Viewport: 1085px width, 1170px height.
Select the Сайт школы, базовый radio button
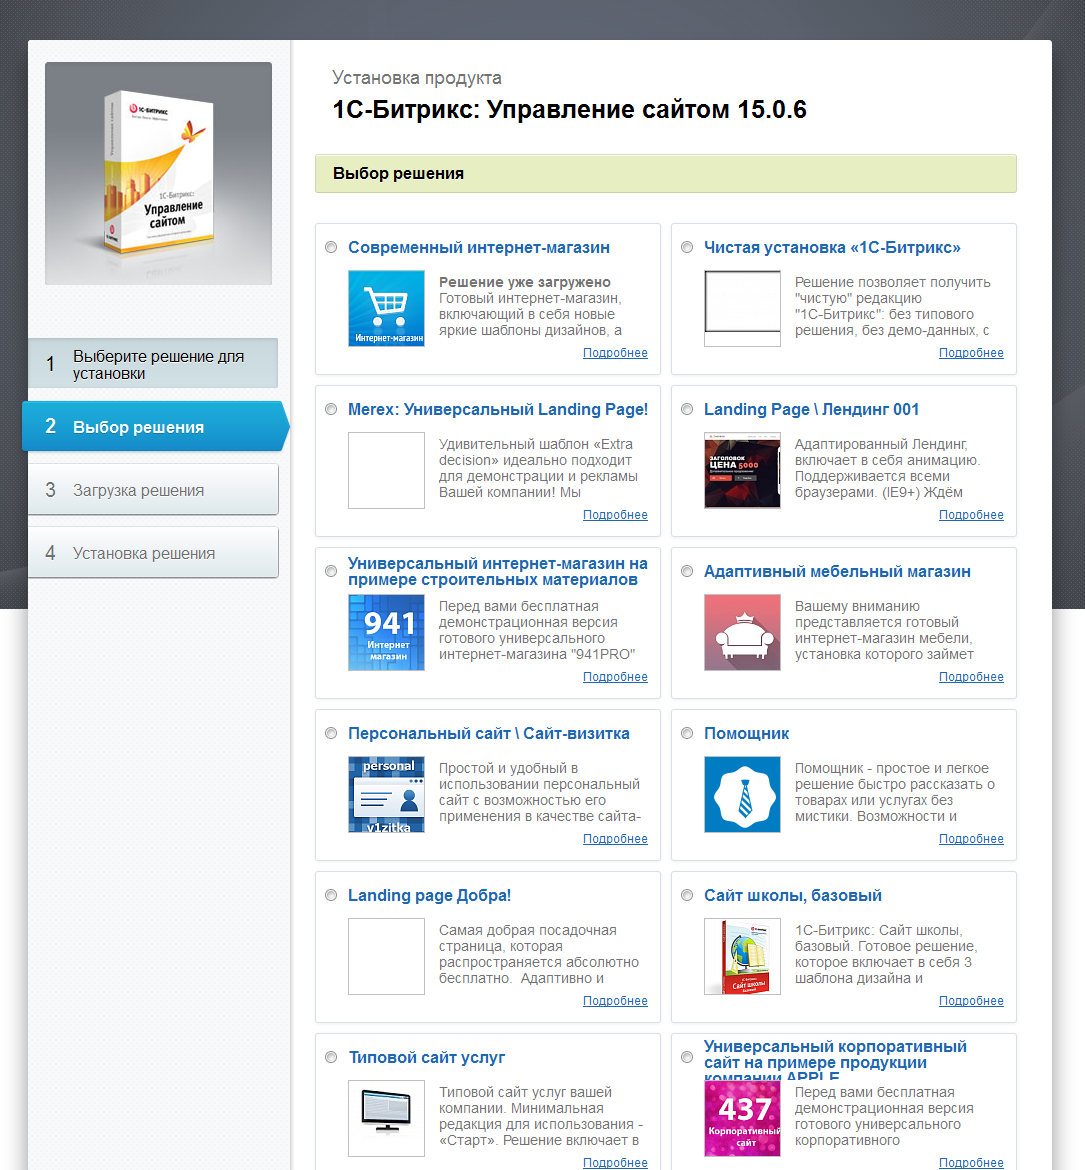click(x=687, y=895)
